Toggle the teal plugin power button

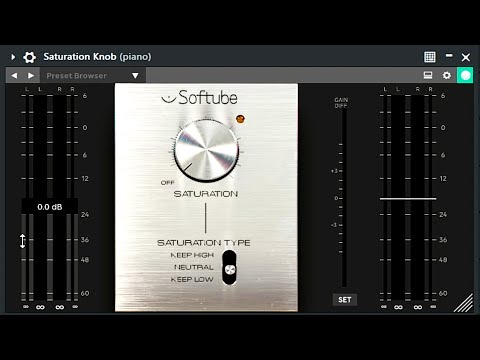(x=465, y=75)
